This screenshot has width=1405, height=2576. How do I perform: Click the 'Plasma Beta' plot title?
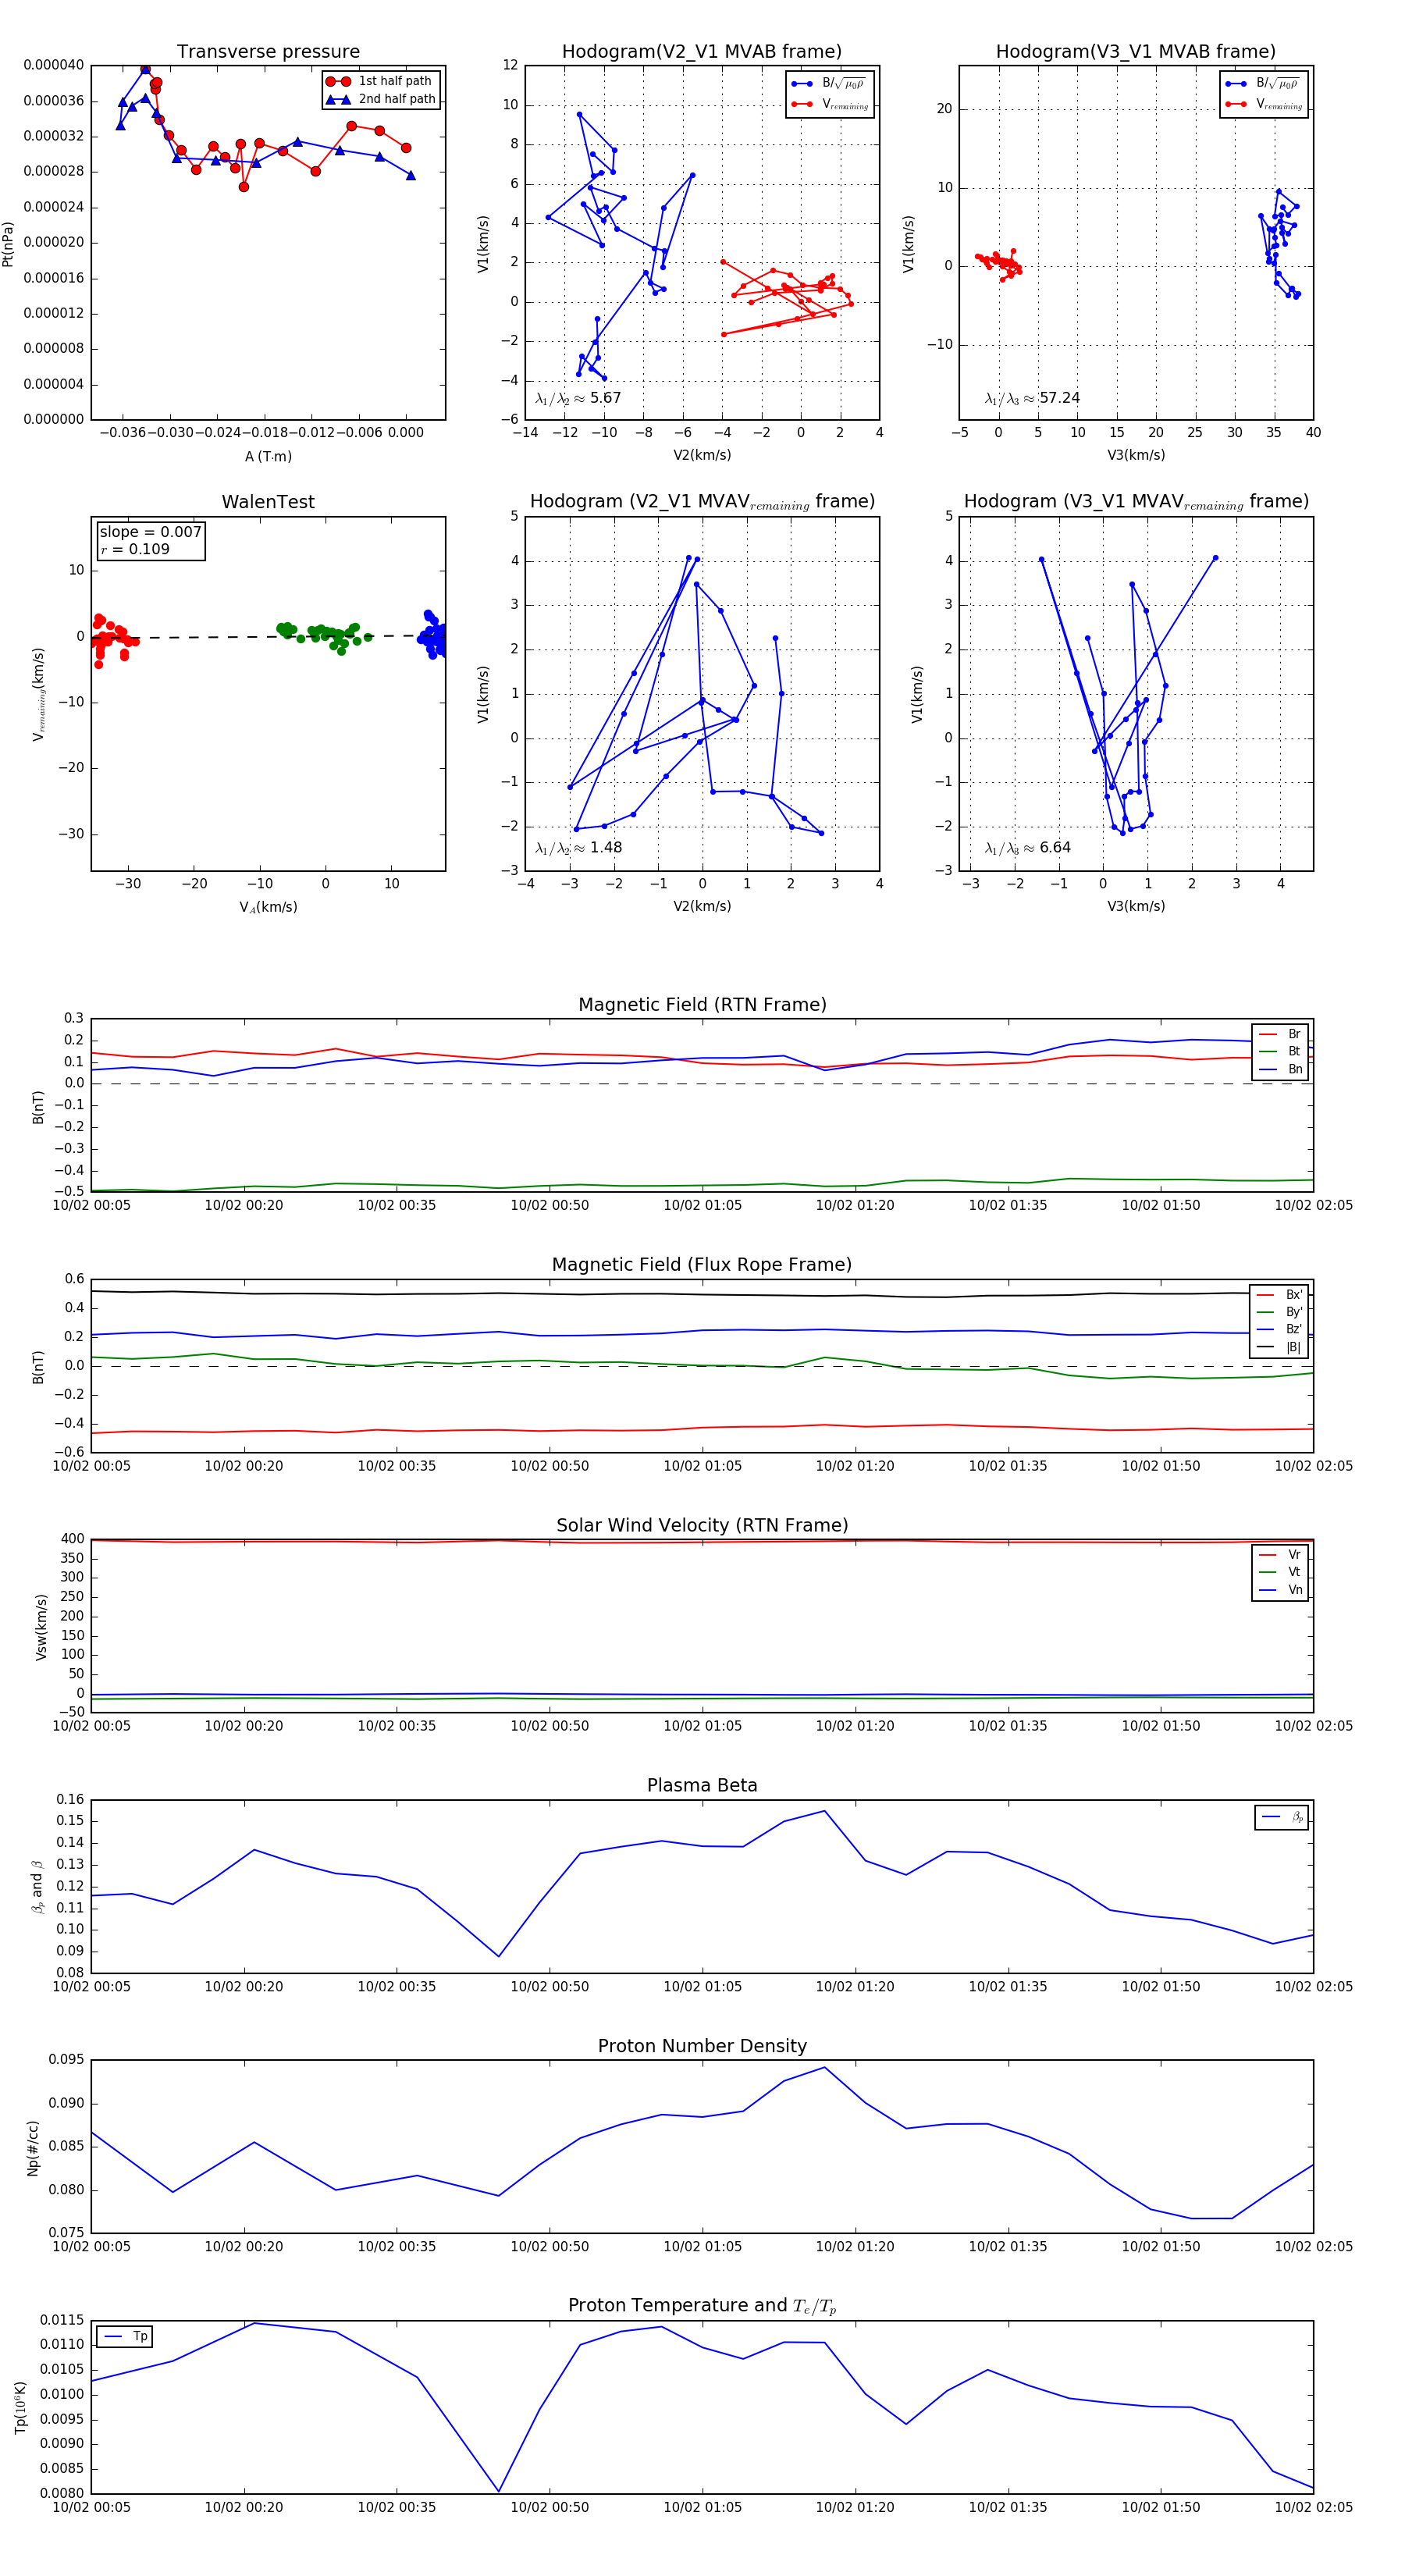click(702, 1785)
